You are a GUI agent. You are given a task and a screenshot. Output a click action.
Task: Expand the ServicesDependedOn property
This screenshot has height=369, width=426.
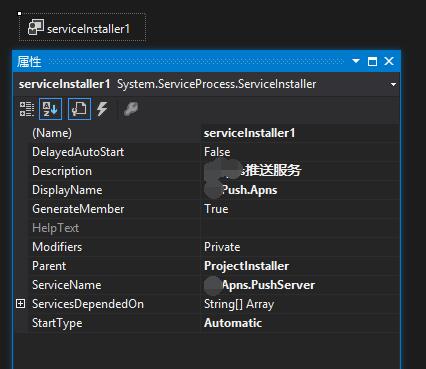(x=21, y=304)
